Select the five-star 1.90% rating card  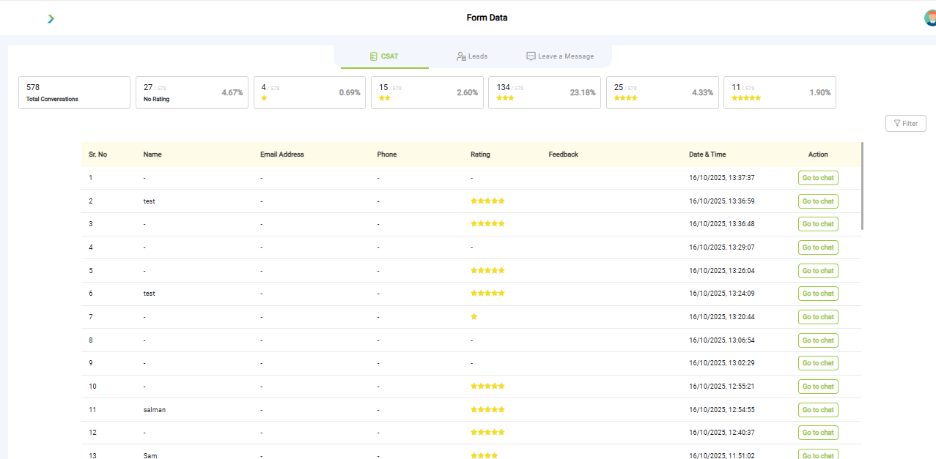[780, 93]
